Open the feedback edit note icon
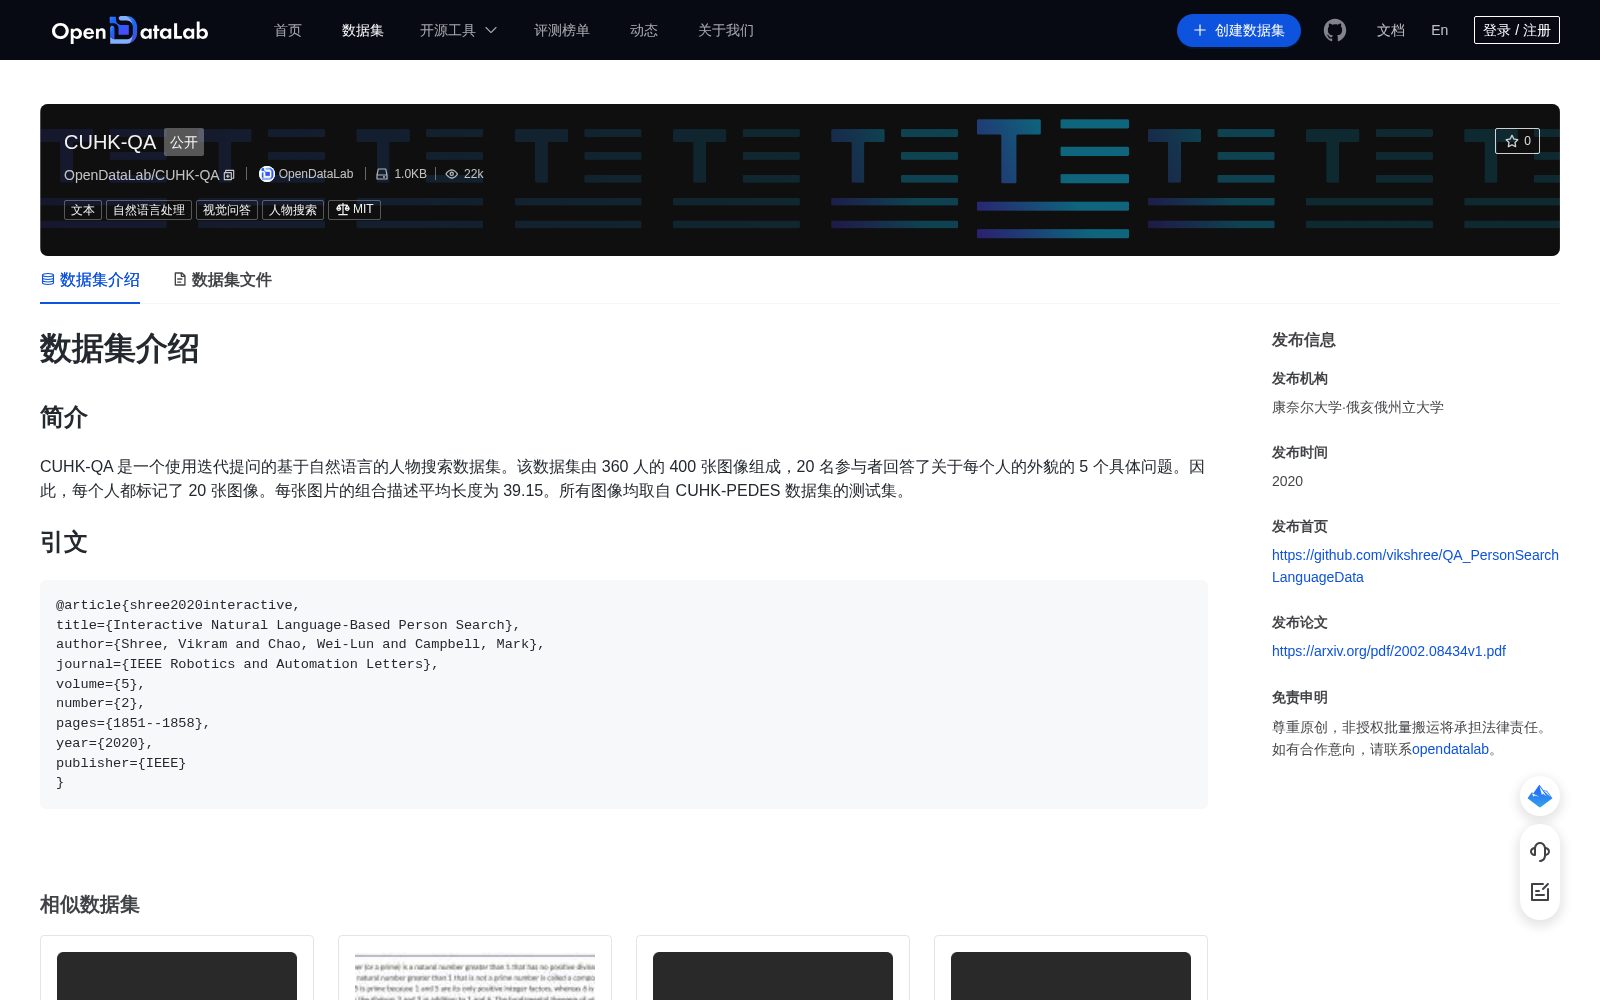 coord(1540,892)
